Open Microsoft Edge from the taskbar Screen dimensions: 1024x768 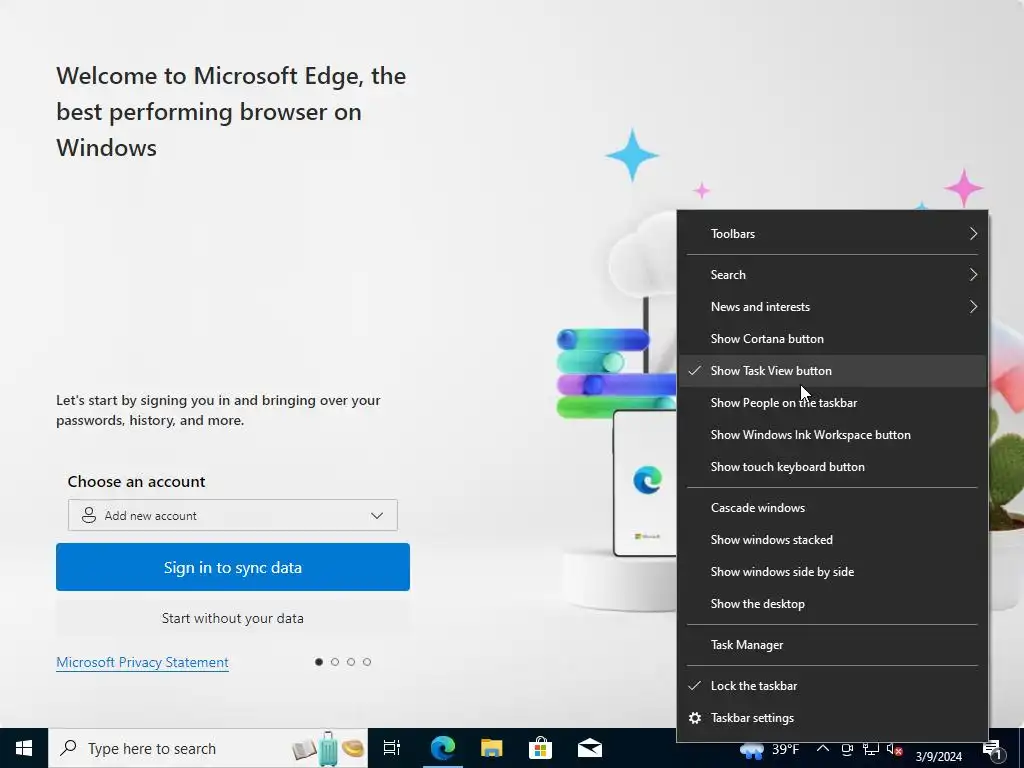(443, 748)
